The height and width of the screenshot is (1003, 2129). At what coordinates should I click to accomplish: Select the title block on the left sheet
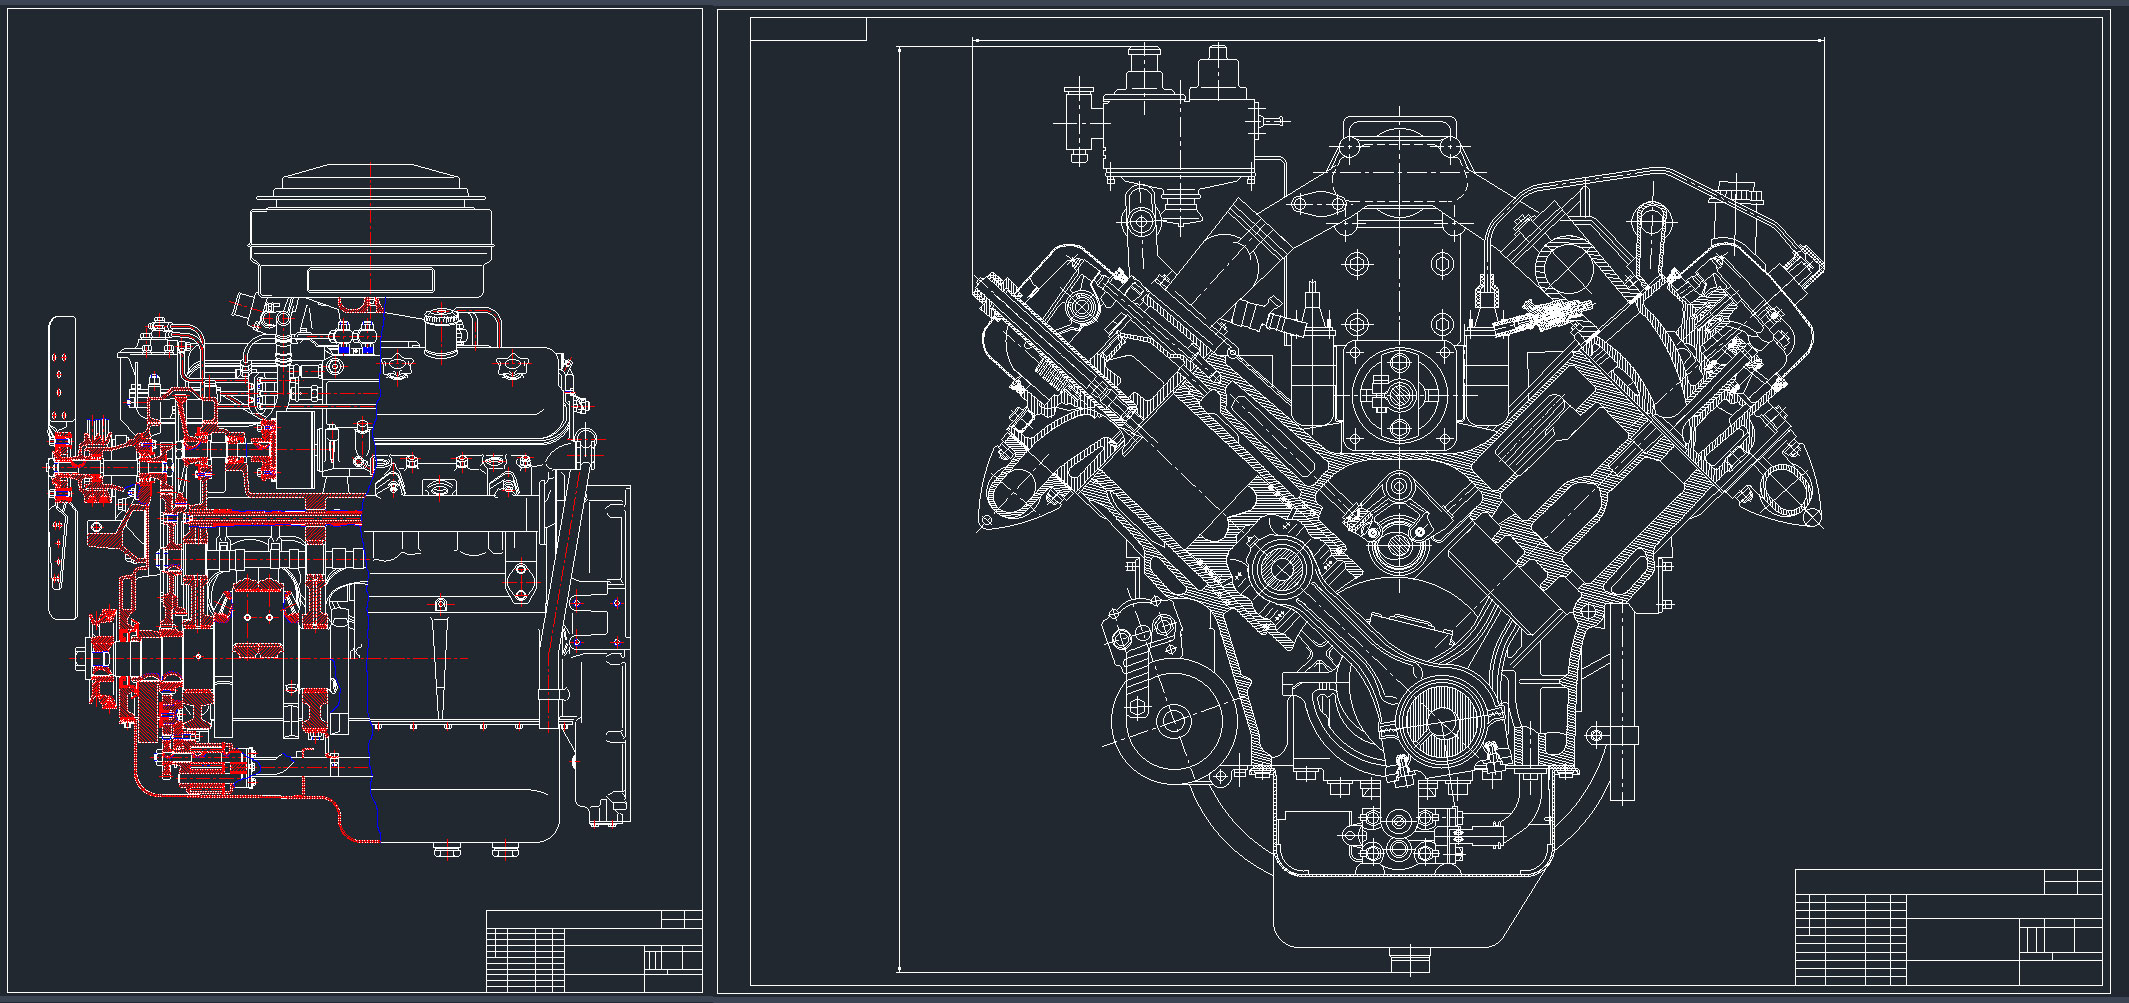[594, 950]
